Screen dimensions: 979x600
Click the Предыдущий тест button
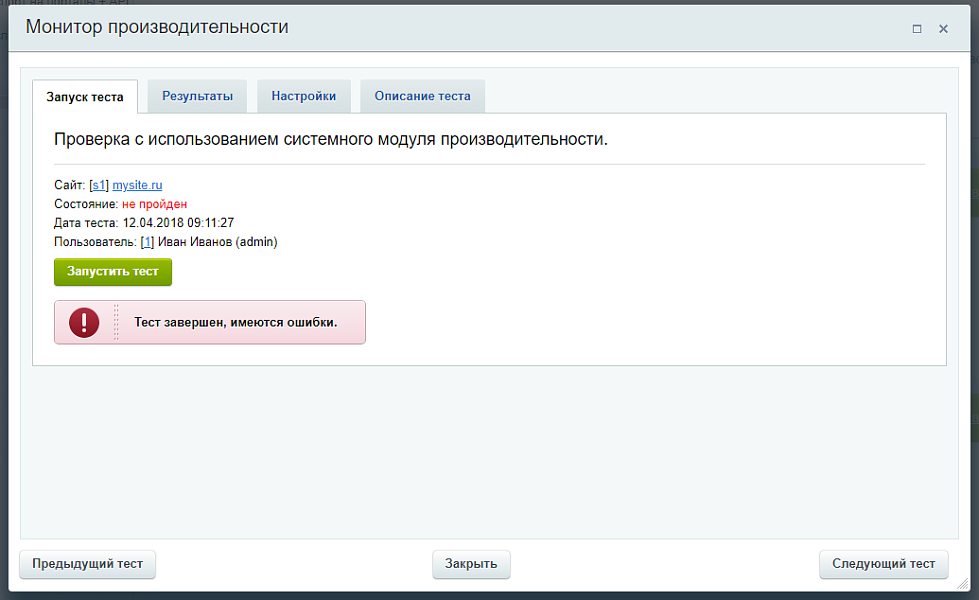(x=88, y=564)
